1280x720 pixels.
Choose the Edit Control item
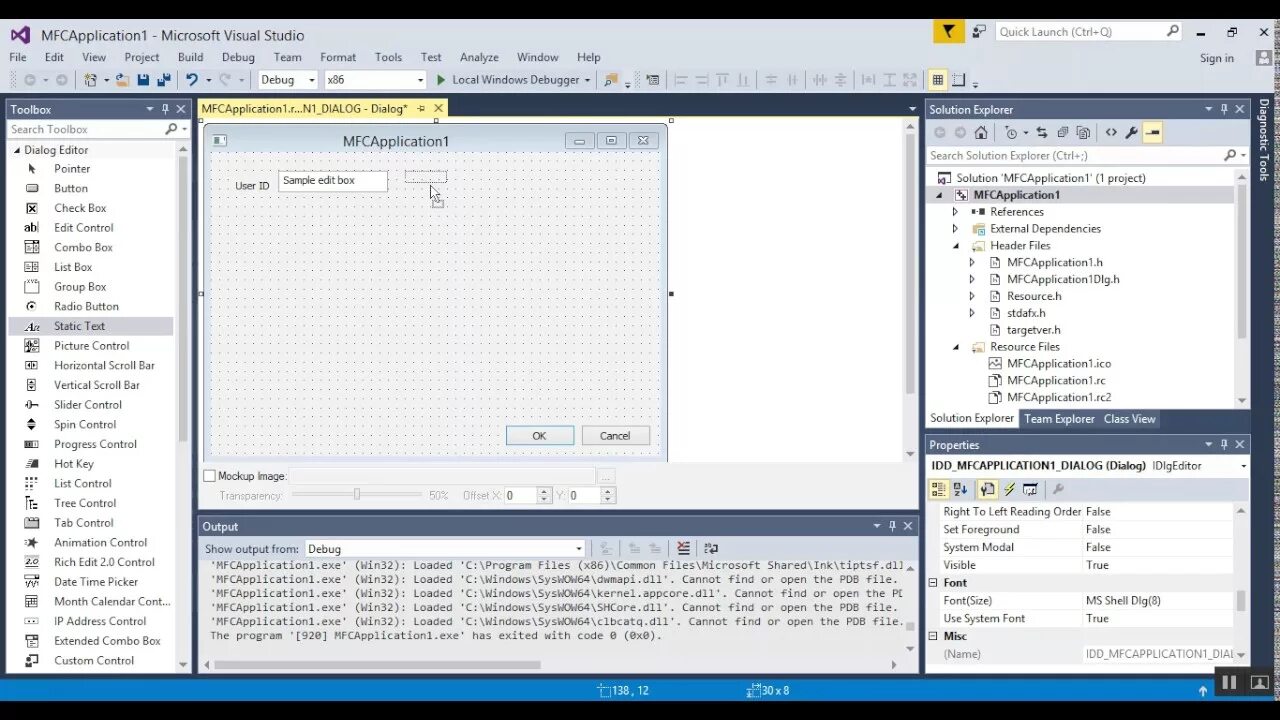point(83,228)
